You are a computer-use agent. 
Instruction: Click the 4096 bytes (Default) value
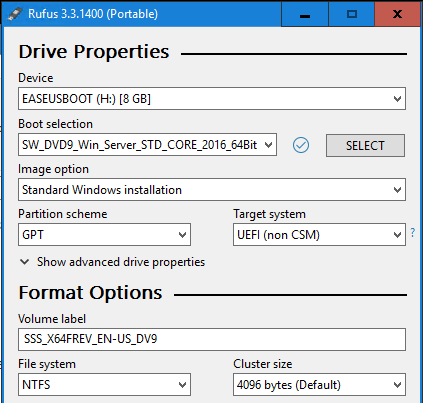click(x=289, y=385)
